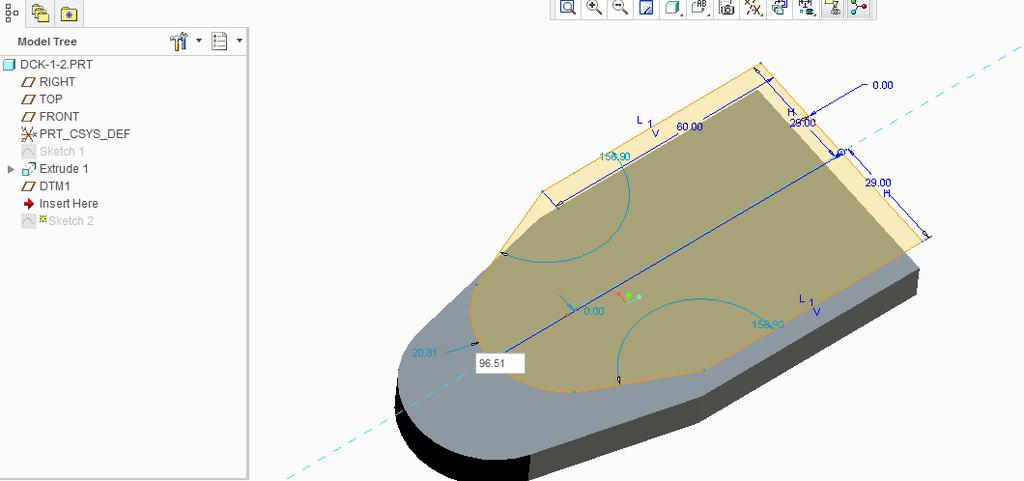Viewport: 1024px width, 481px height.
Task: Click the DTM1 plane icon
Action: (x=29, y=187)
